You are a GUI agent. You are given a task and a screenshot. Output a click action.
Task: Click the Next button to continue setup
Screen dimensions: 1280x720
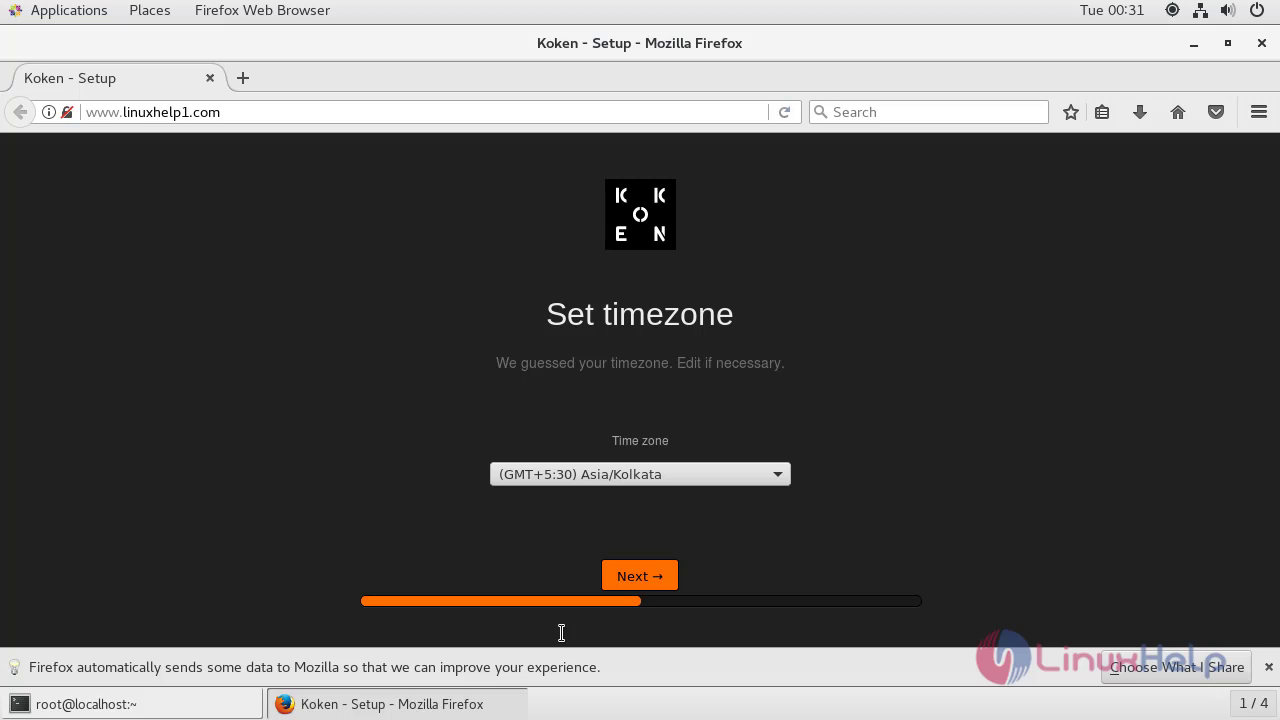pos(640,575)
